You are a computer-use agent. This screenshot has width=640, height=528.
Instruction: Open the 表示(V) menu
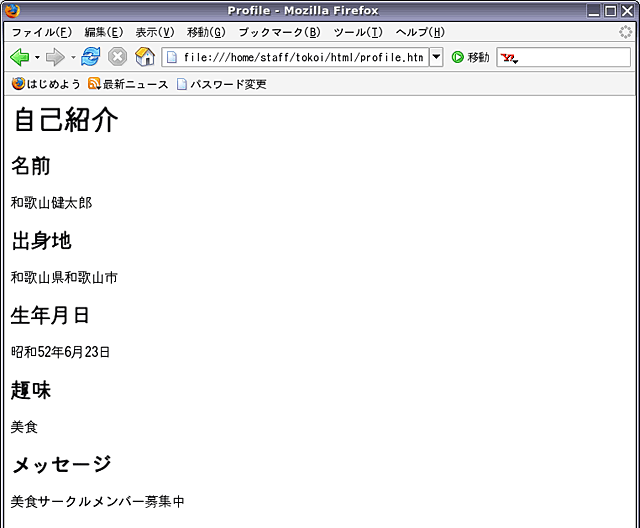point(155,32)
